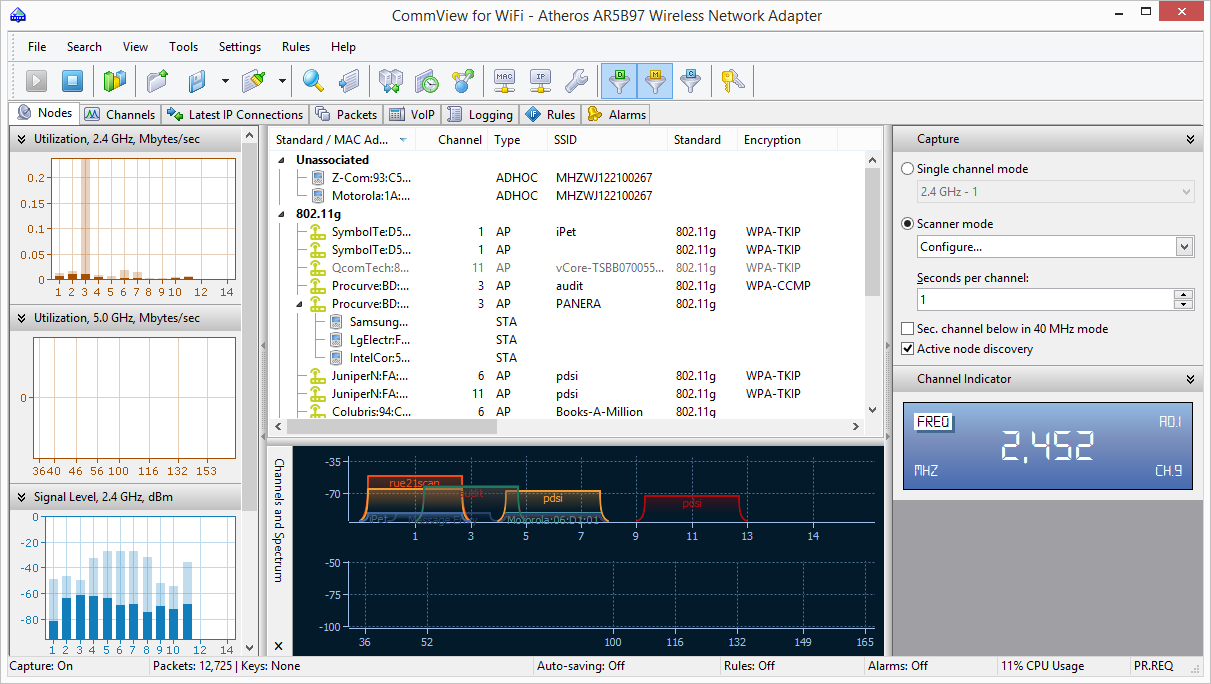The height and width of the screenshot is (684, 1211).
Task: Toggle the data packets filter funnel
Action: [620, 81]
